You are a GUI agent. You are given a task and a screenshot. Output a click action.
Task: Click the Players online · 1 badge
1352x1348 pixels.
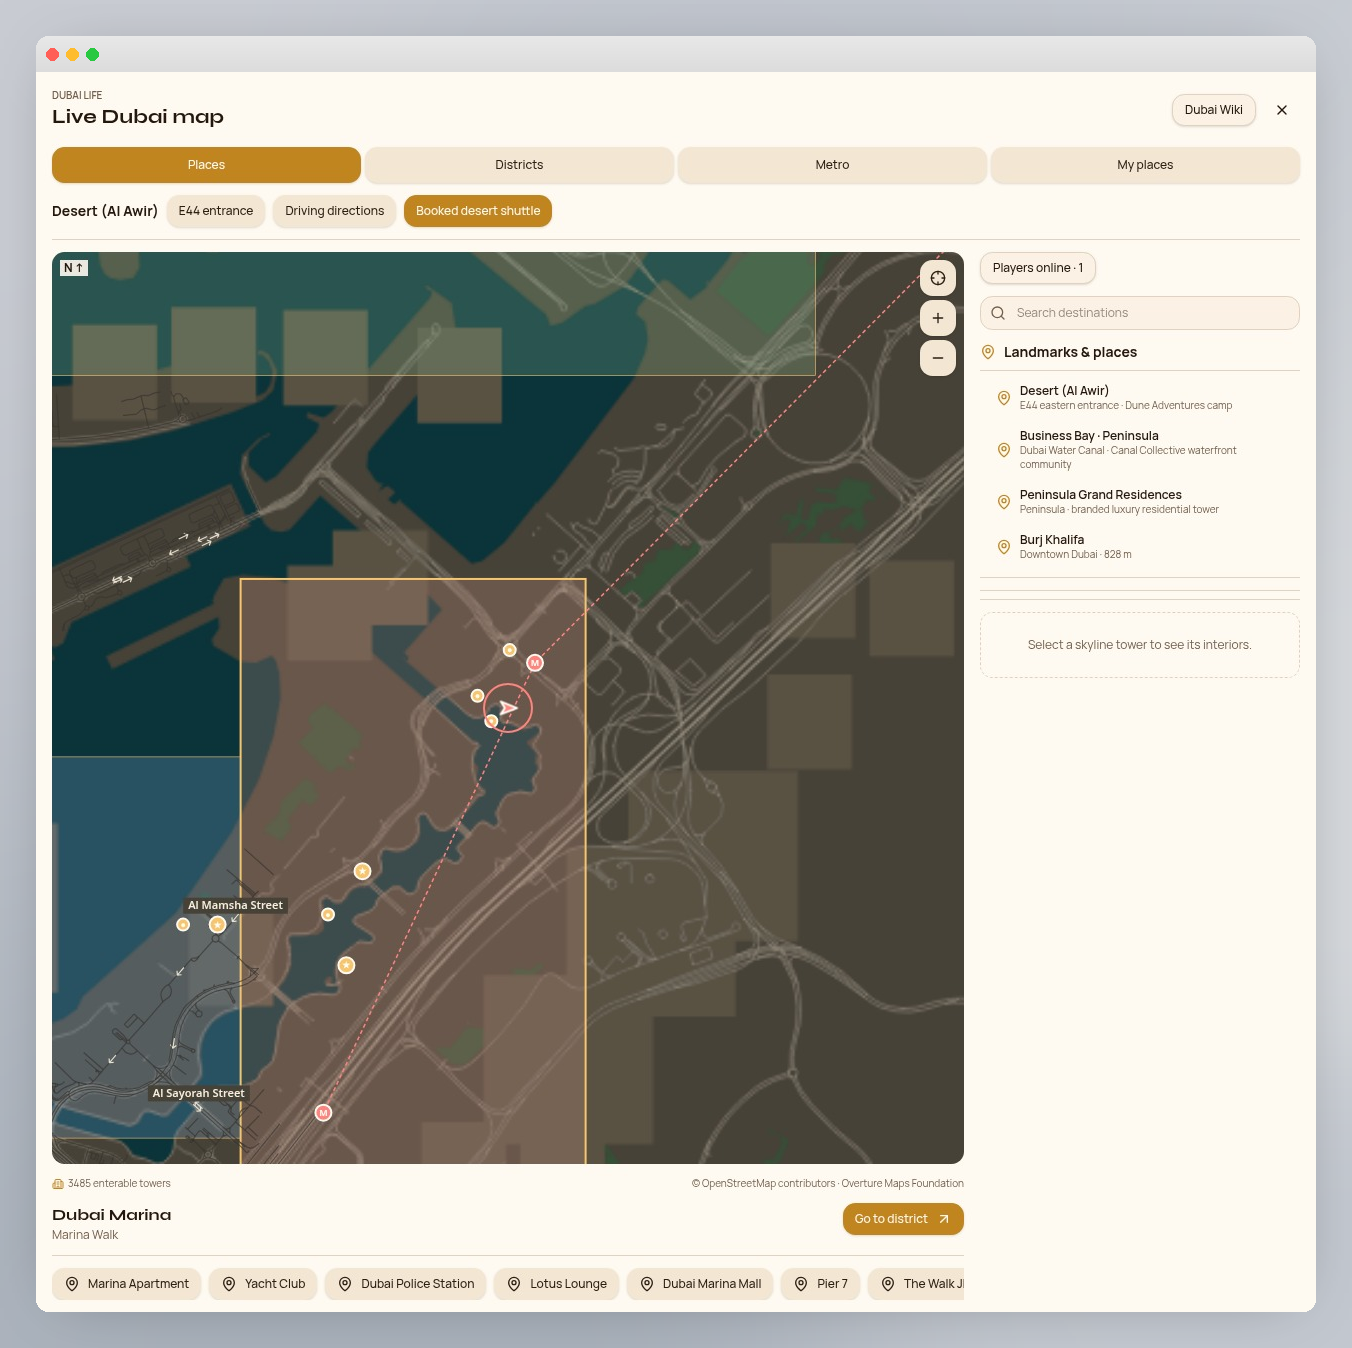[x=1038, y=268]
